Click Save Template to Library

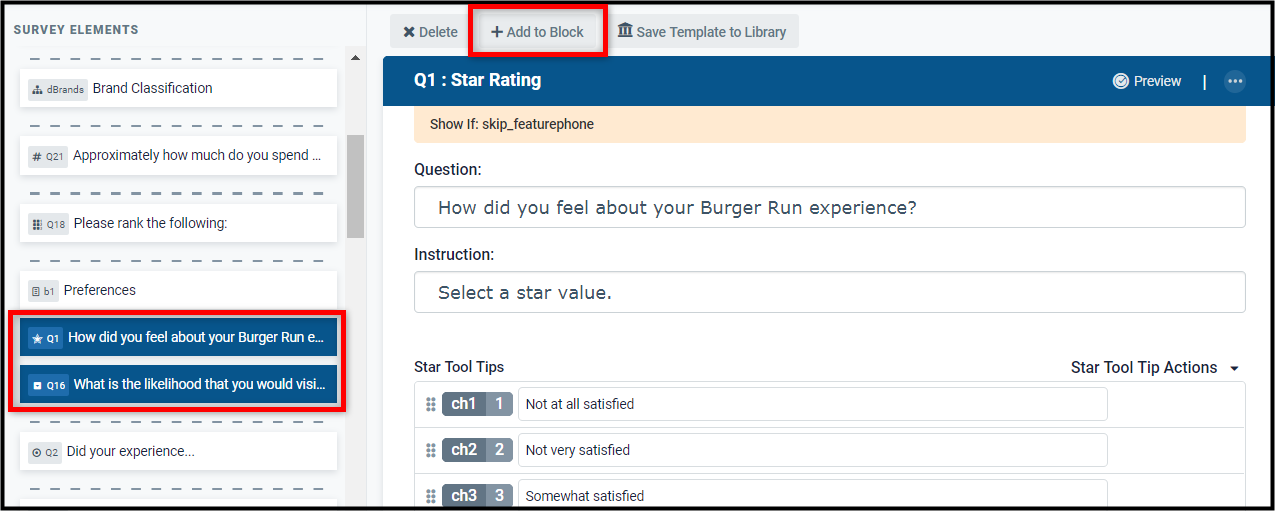(x=702, y=32)
